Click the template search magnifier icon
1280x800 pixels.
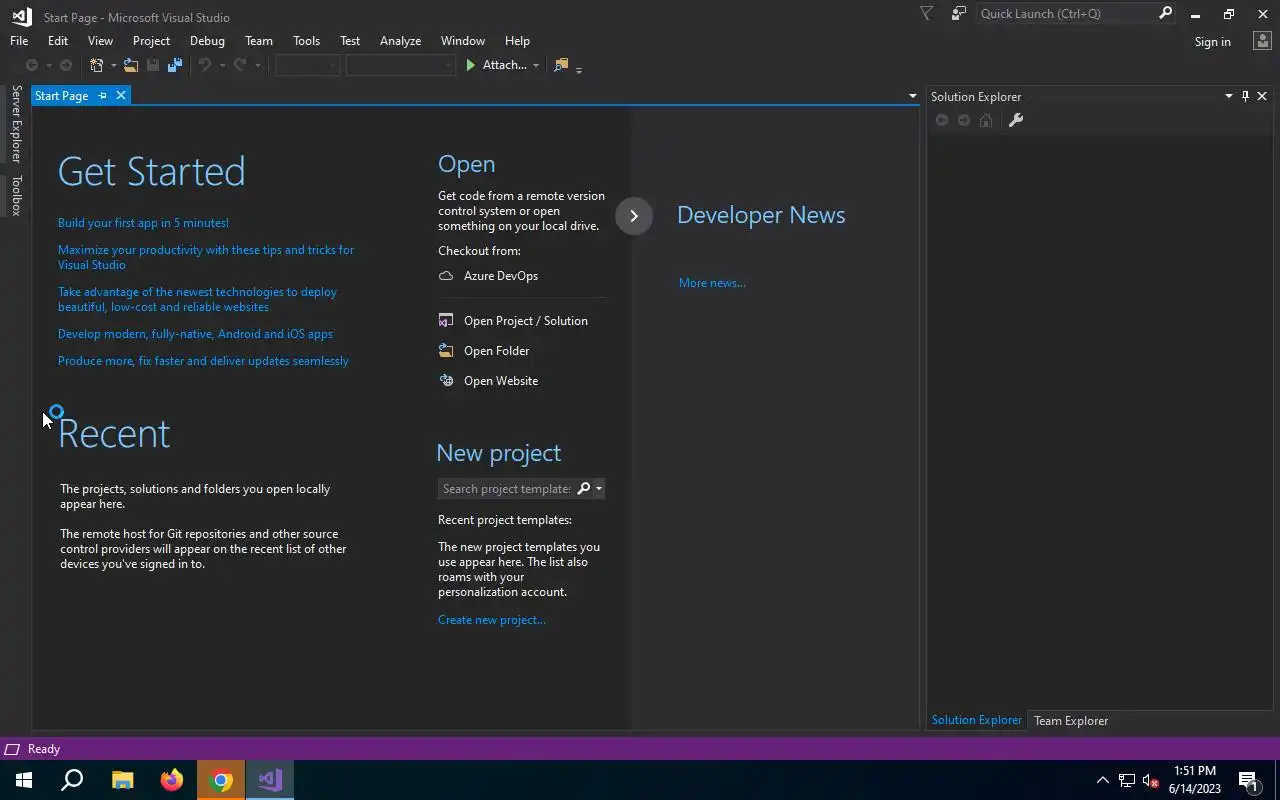(584, 488)
